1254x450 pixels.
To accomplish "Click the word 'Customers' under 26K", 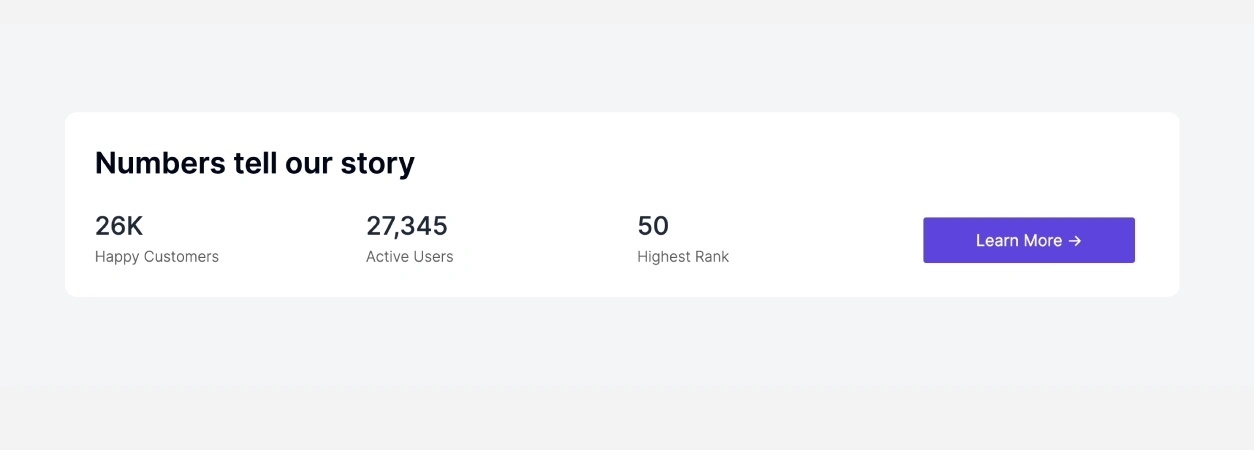I will pyautogui.click(x=181, y=257).
